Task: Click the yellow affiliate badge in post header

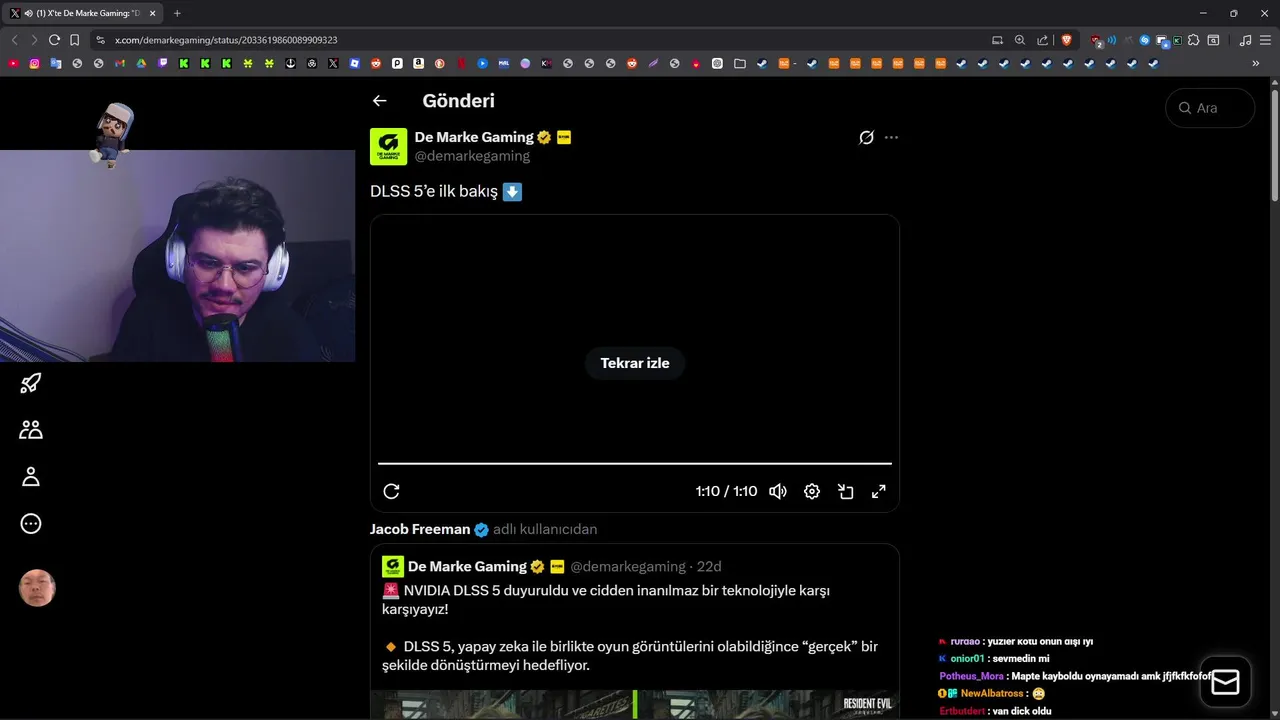Action: 564,137
